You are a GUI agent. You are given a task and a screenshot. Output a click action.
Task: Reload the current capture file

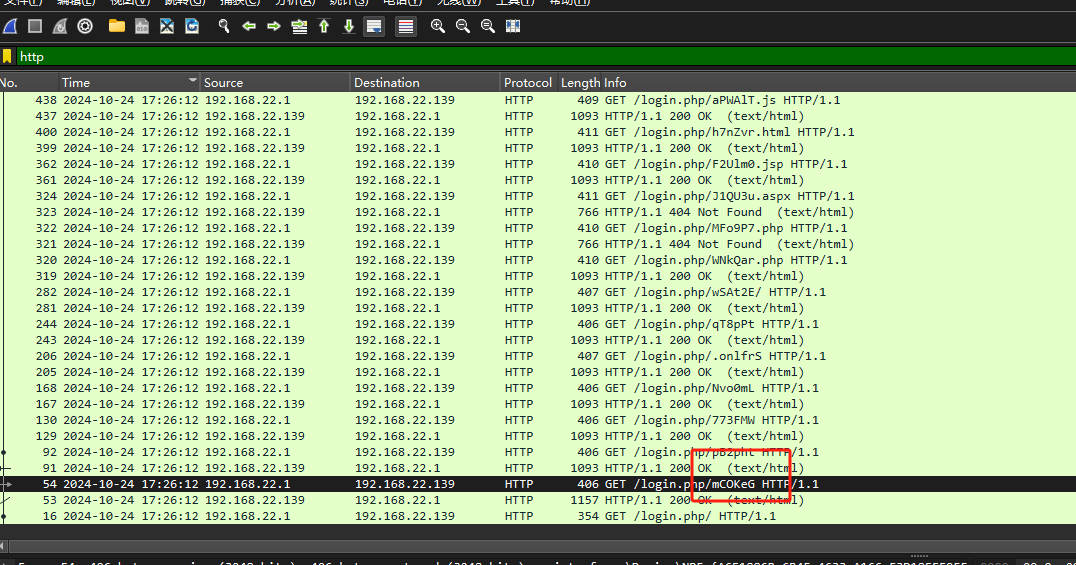(191, 26)
